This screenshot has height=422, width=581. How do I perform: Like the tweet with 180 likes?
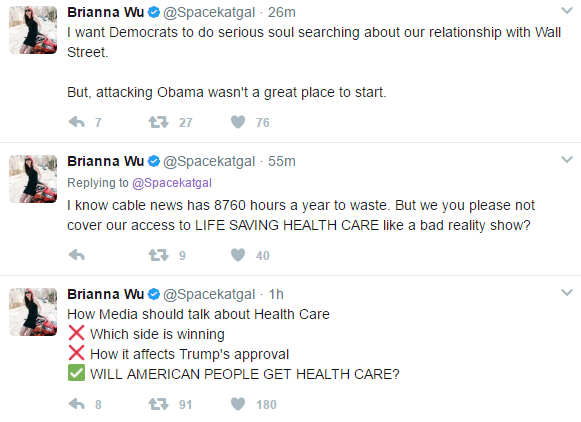238,404
